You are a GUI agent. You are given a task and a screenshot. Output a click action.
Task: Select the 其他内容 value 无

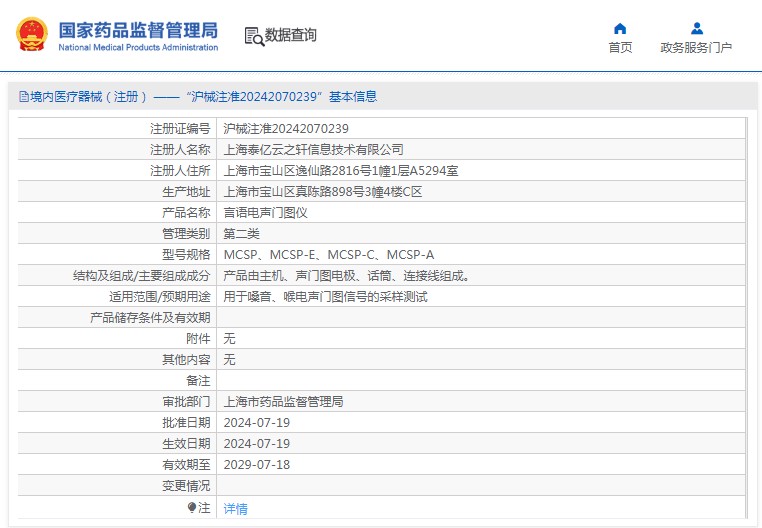229,359
